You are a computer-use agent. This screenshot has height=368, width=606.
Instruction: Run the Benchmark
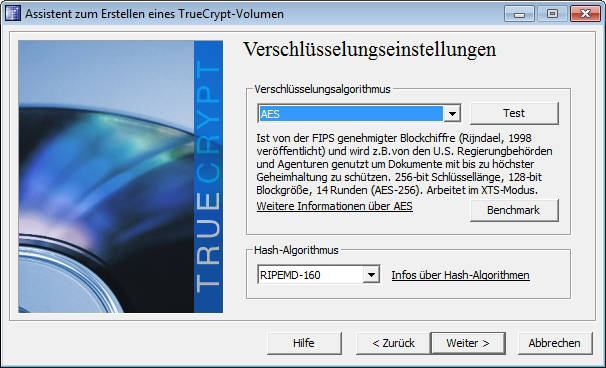click(x=514, y=210)
